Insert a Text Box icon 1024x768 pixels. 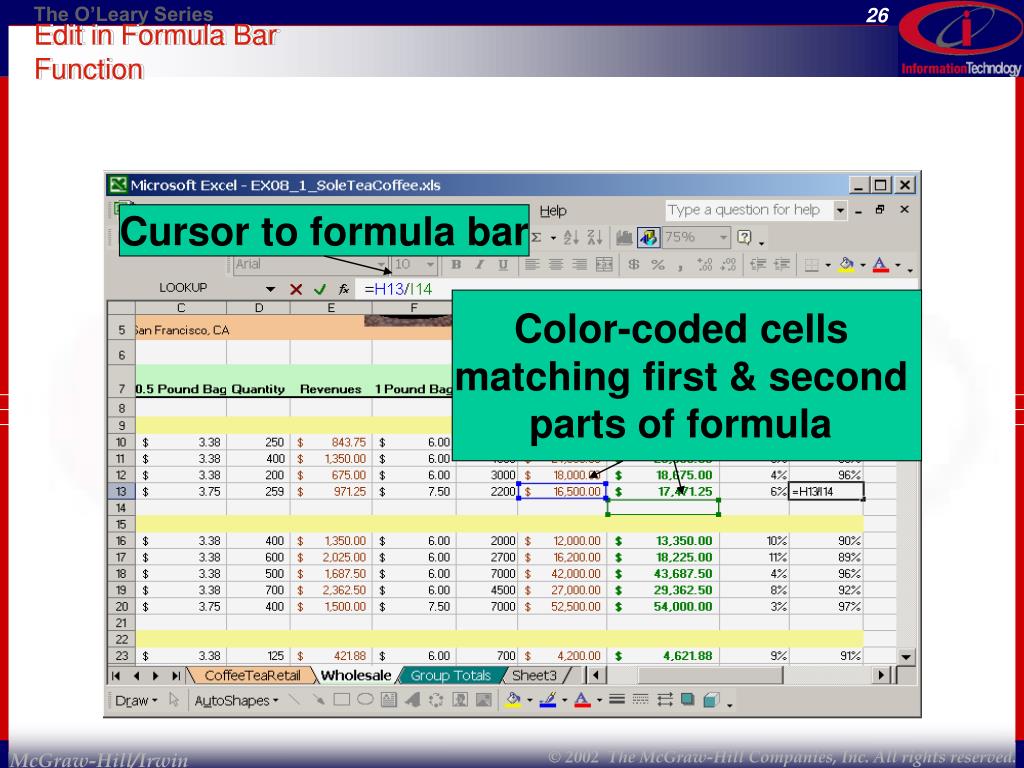[389, 700]
